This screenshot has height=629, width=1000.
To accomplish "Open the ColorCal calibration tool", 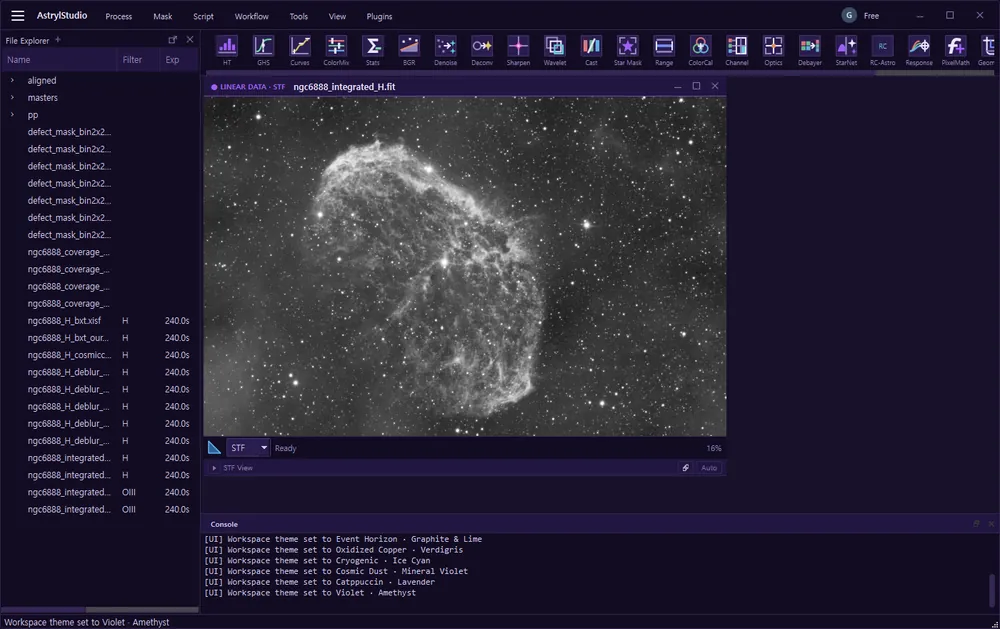I will [700, 50].
